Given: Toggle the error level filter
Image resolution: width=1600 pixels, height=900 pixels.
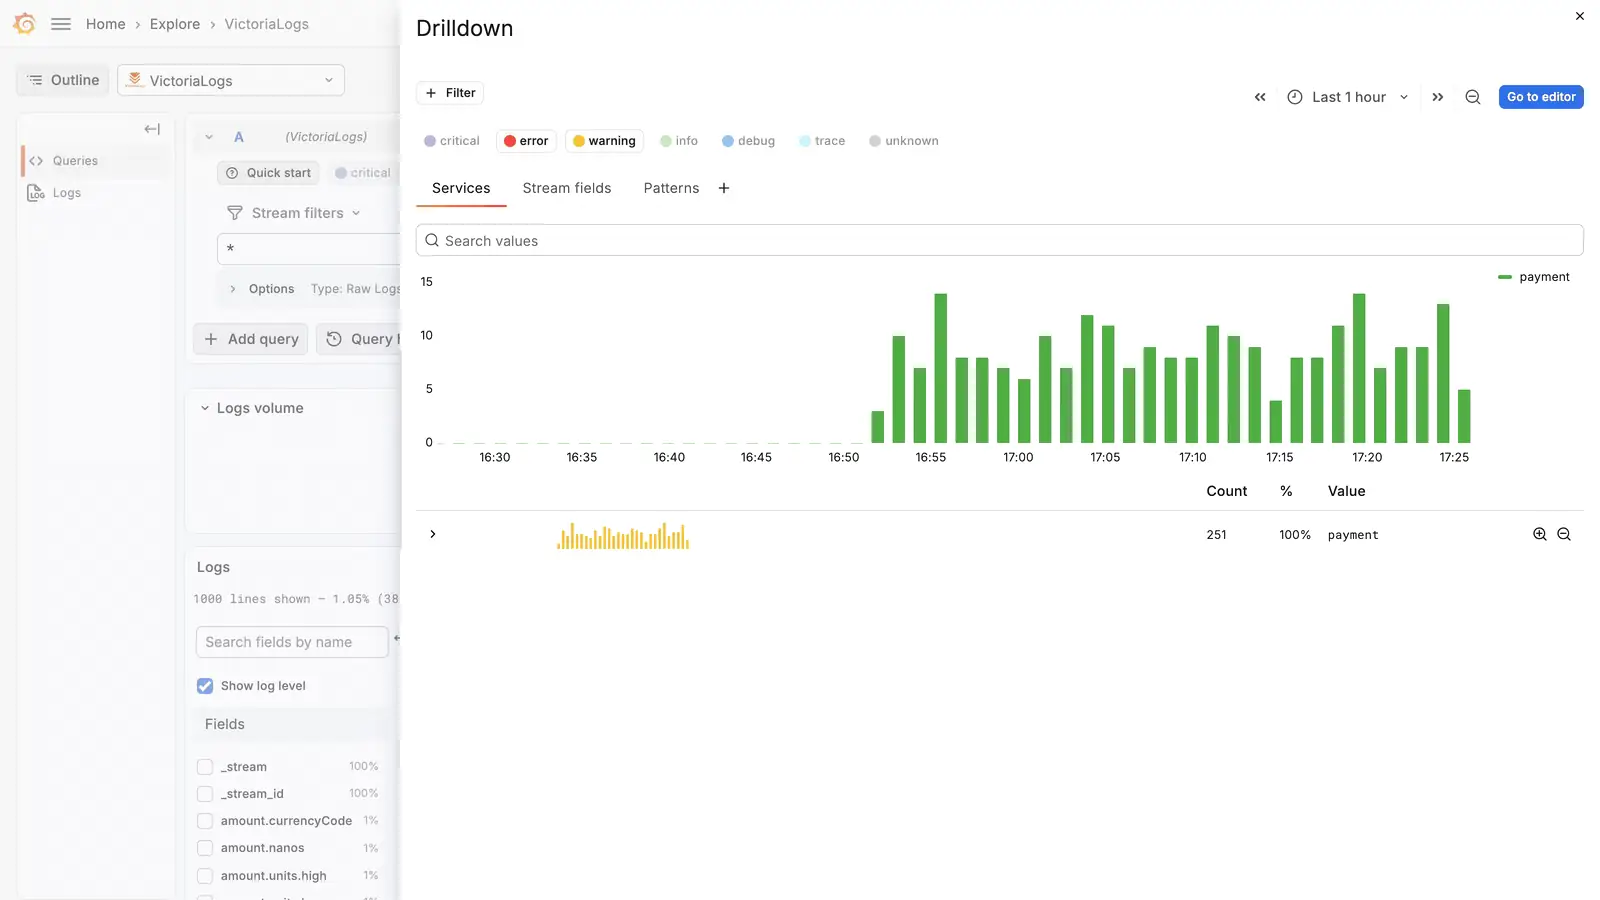Looking at the screenshot, I should click(x=526, y=141).
